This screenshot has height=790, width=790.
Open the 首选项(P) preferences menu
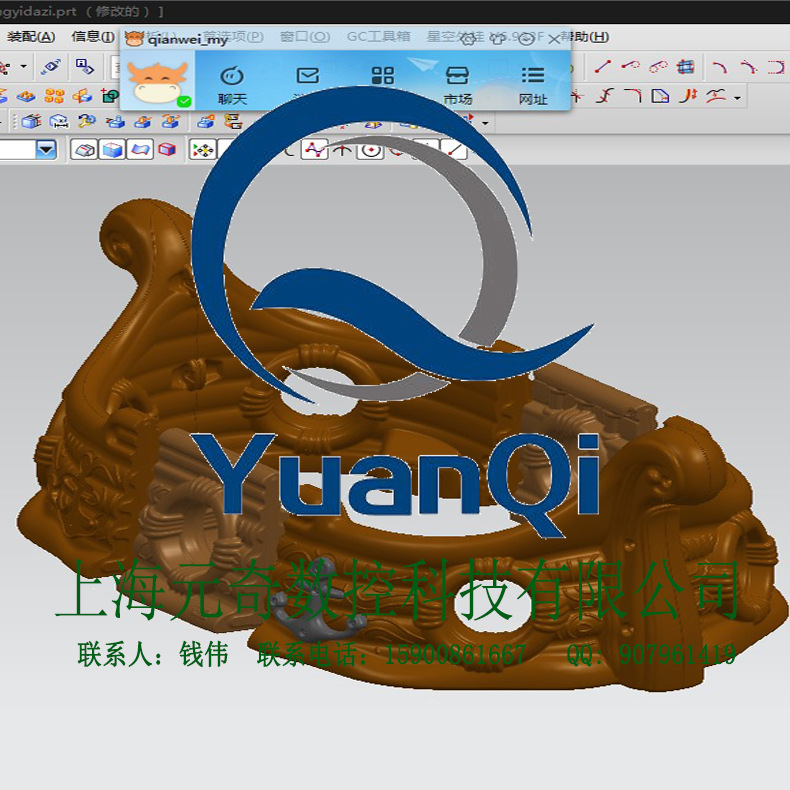pos(233,37)
